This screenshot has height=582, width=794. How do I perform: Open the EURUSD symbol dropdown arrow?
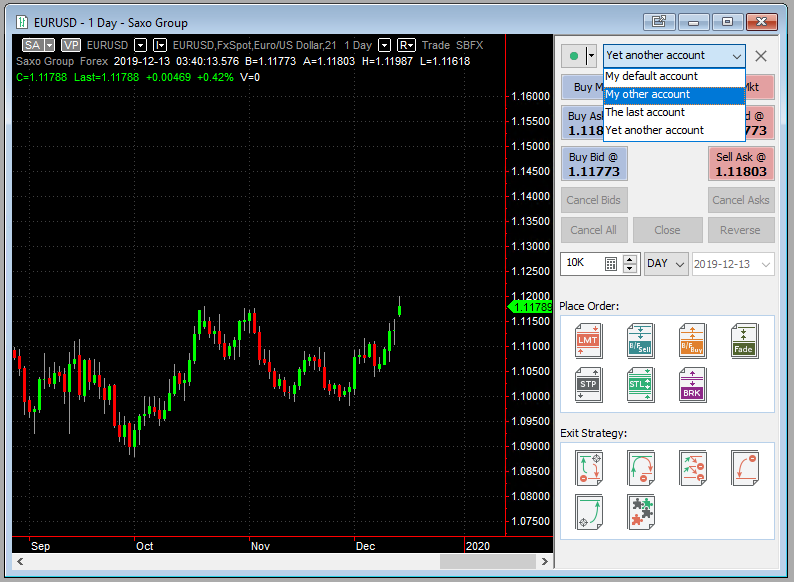[x=141, y=45]
